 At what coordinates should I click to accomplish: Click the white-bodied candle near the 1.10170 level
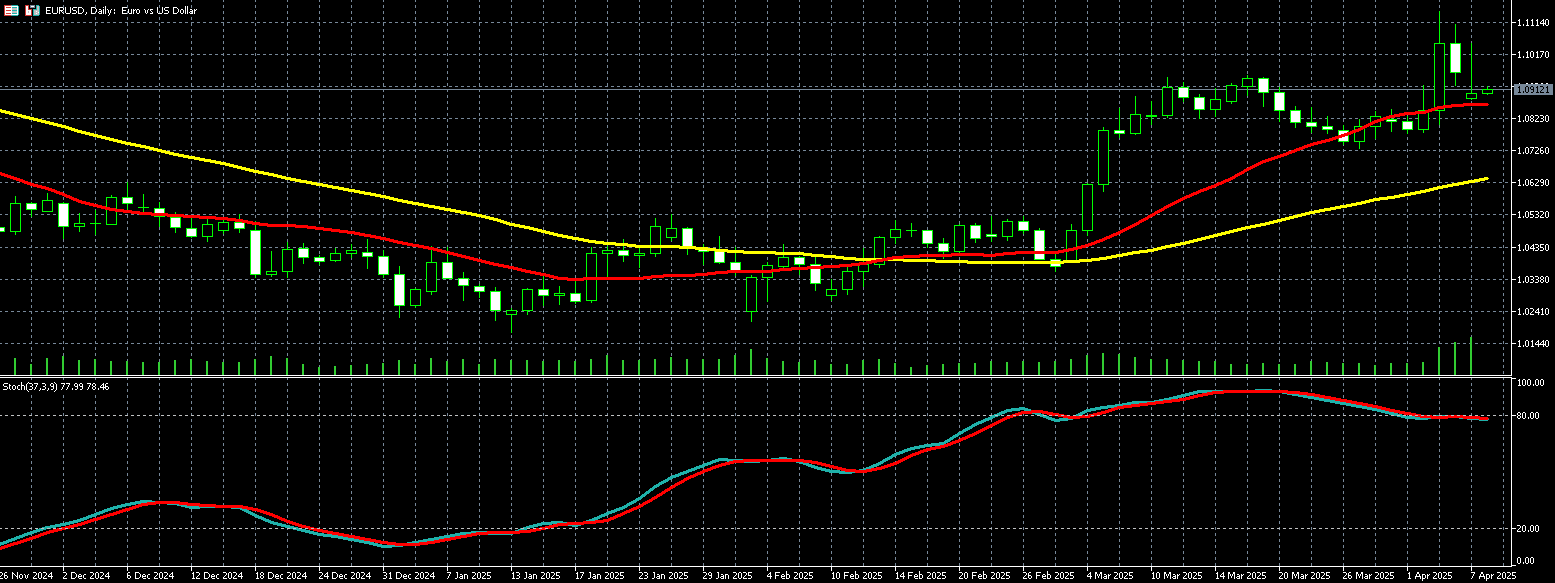tap(1455, 58)
